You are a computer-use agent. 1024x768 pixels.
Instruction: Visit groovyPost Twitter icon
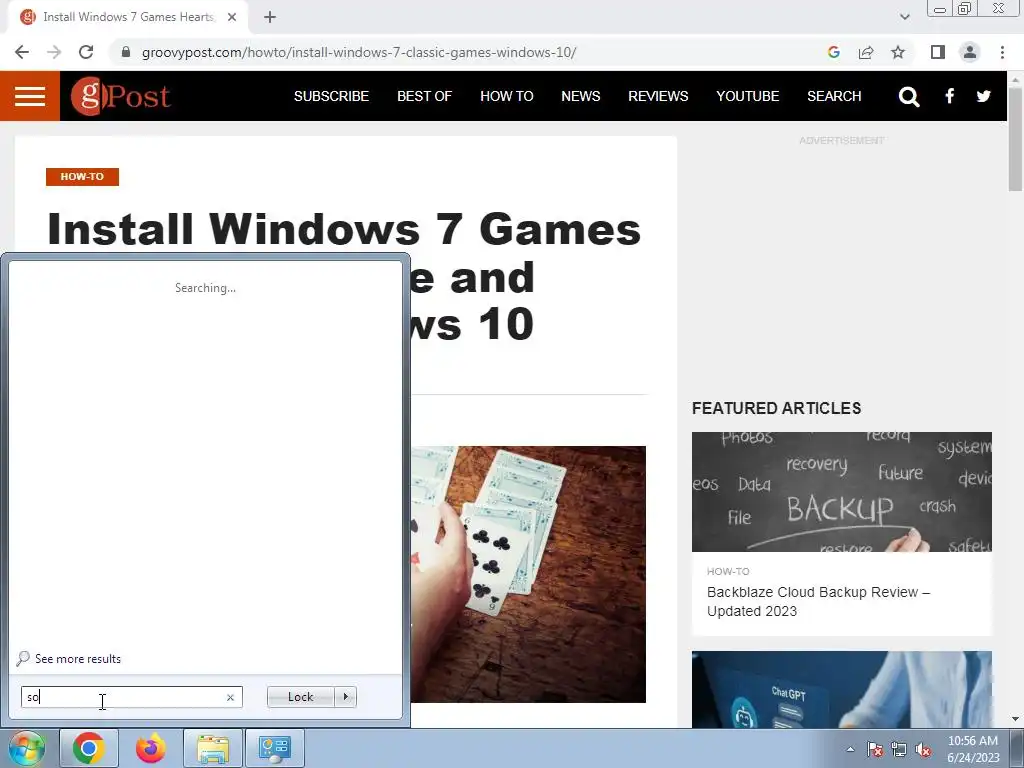[x=984, y=96]
